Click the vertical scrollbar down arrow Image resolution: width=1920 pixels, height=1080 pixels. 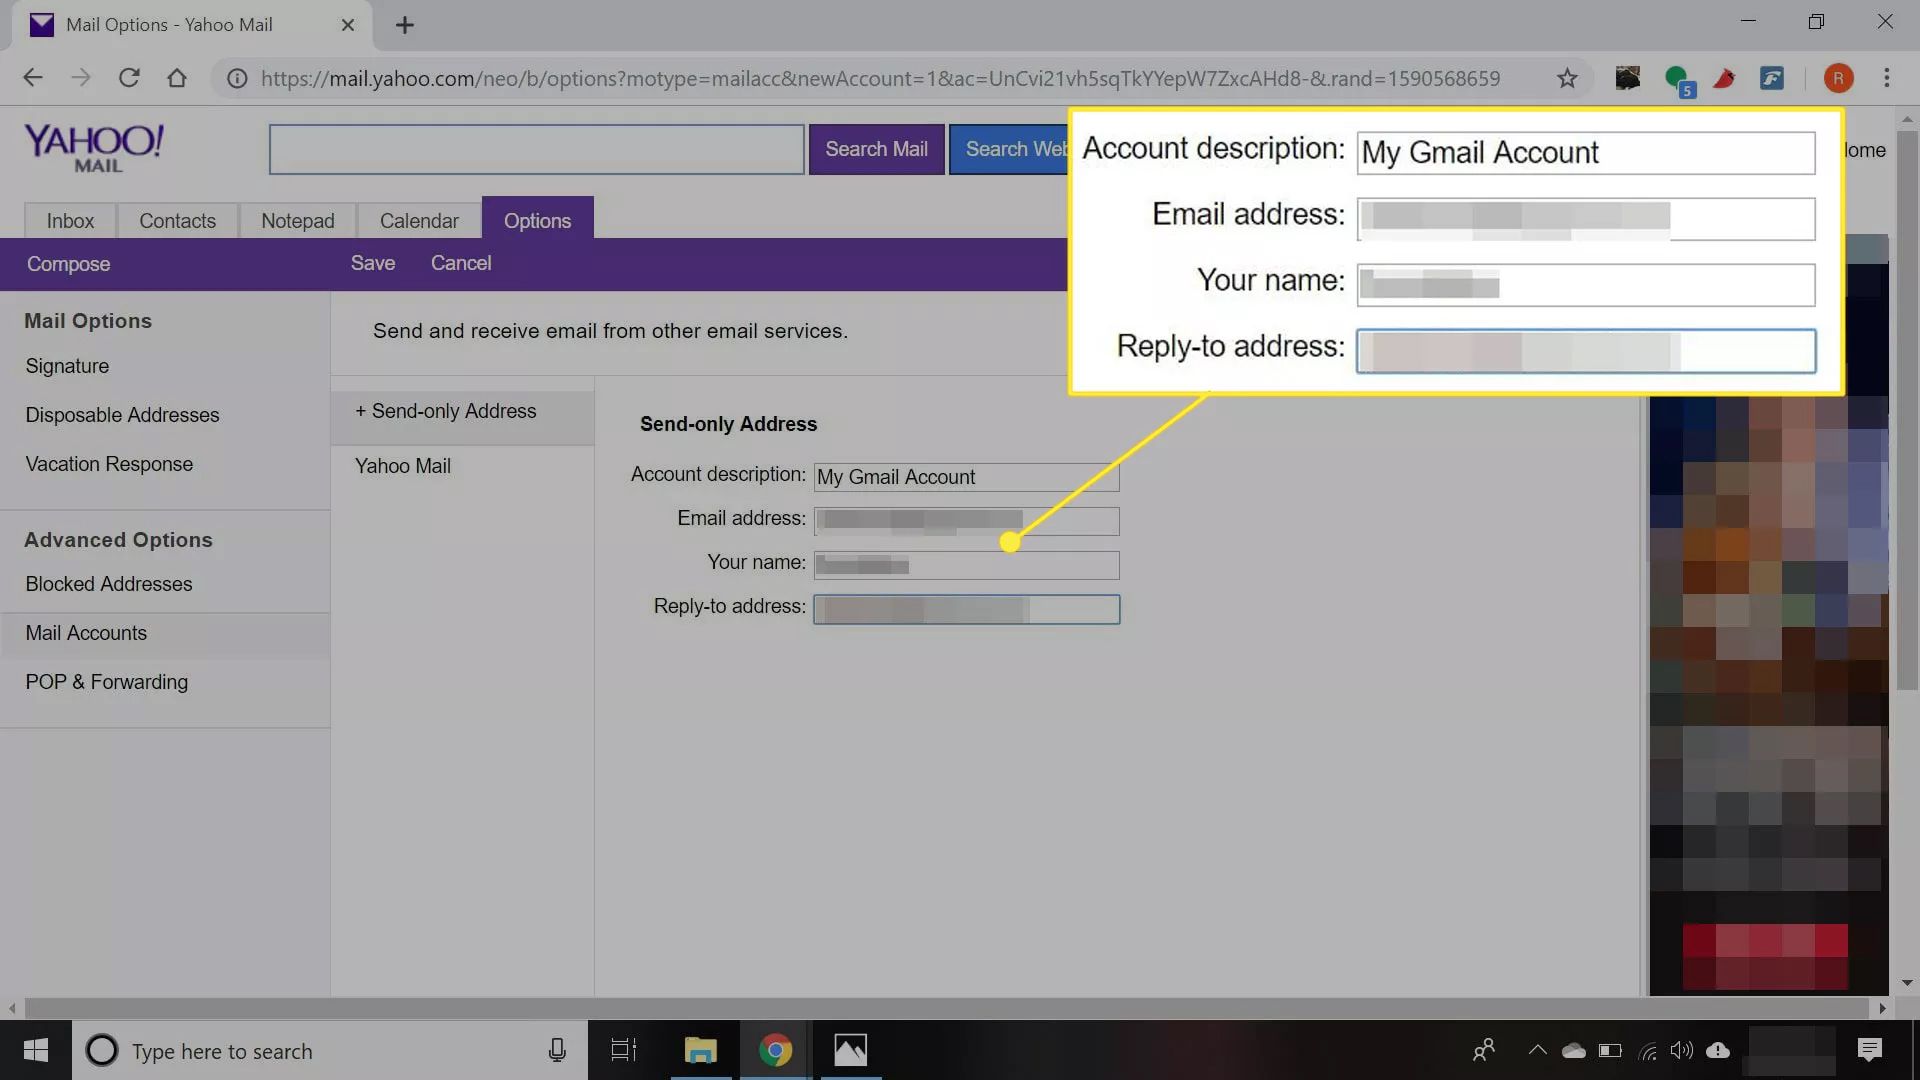coord(1907,983)
